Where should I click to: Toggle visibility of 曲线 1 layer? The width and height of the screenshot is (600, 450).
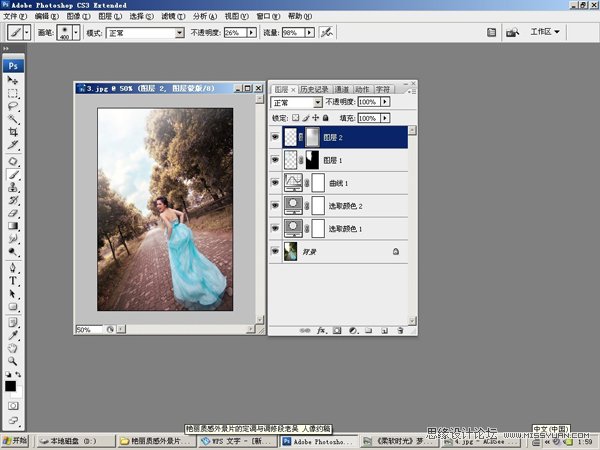coord(275,182)
